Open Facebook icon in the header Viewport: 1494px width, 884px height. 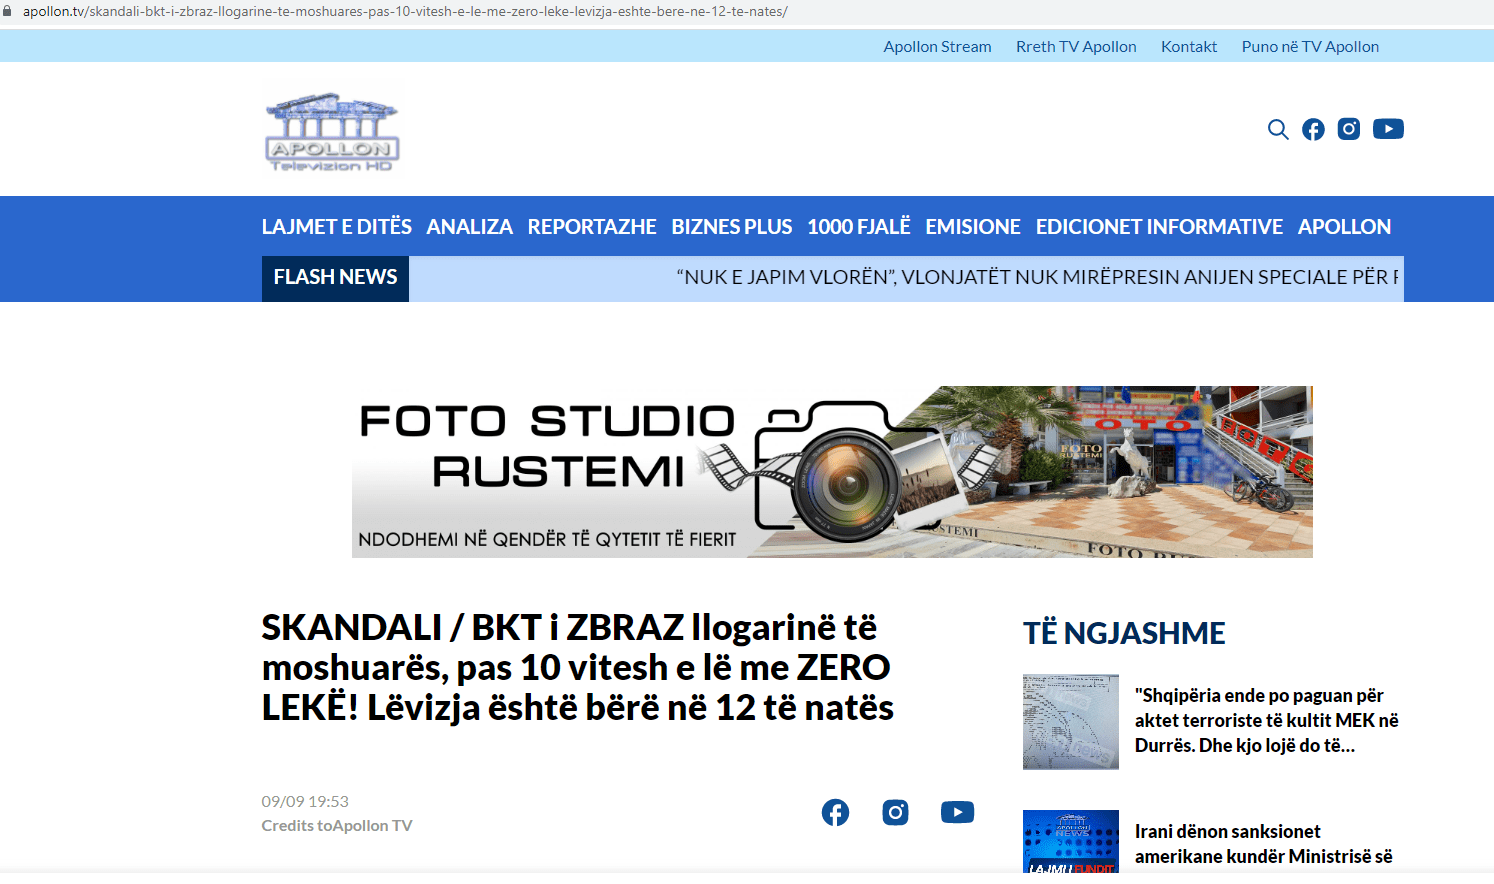tap(1313, 129)
